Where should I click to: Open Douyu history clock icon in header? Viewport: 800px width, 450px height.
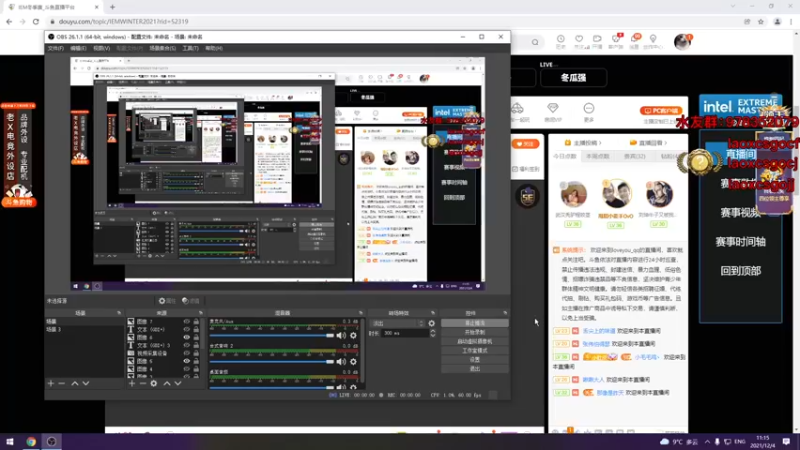561,41
